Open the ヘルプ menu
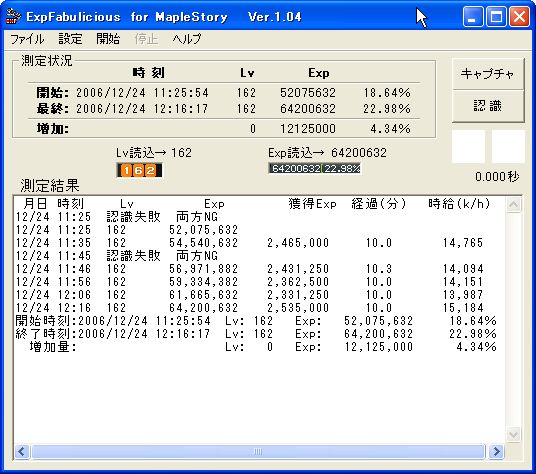 pos(187,39)
